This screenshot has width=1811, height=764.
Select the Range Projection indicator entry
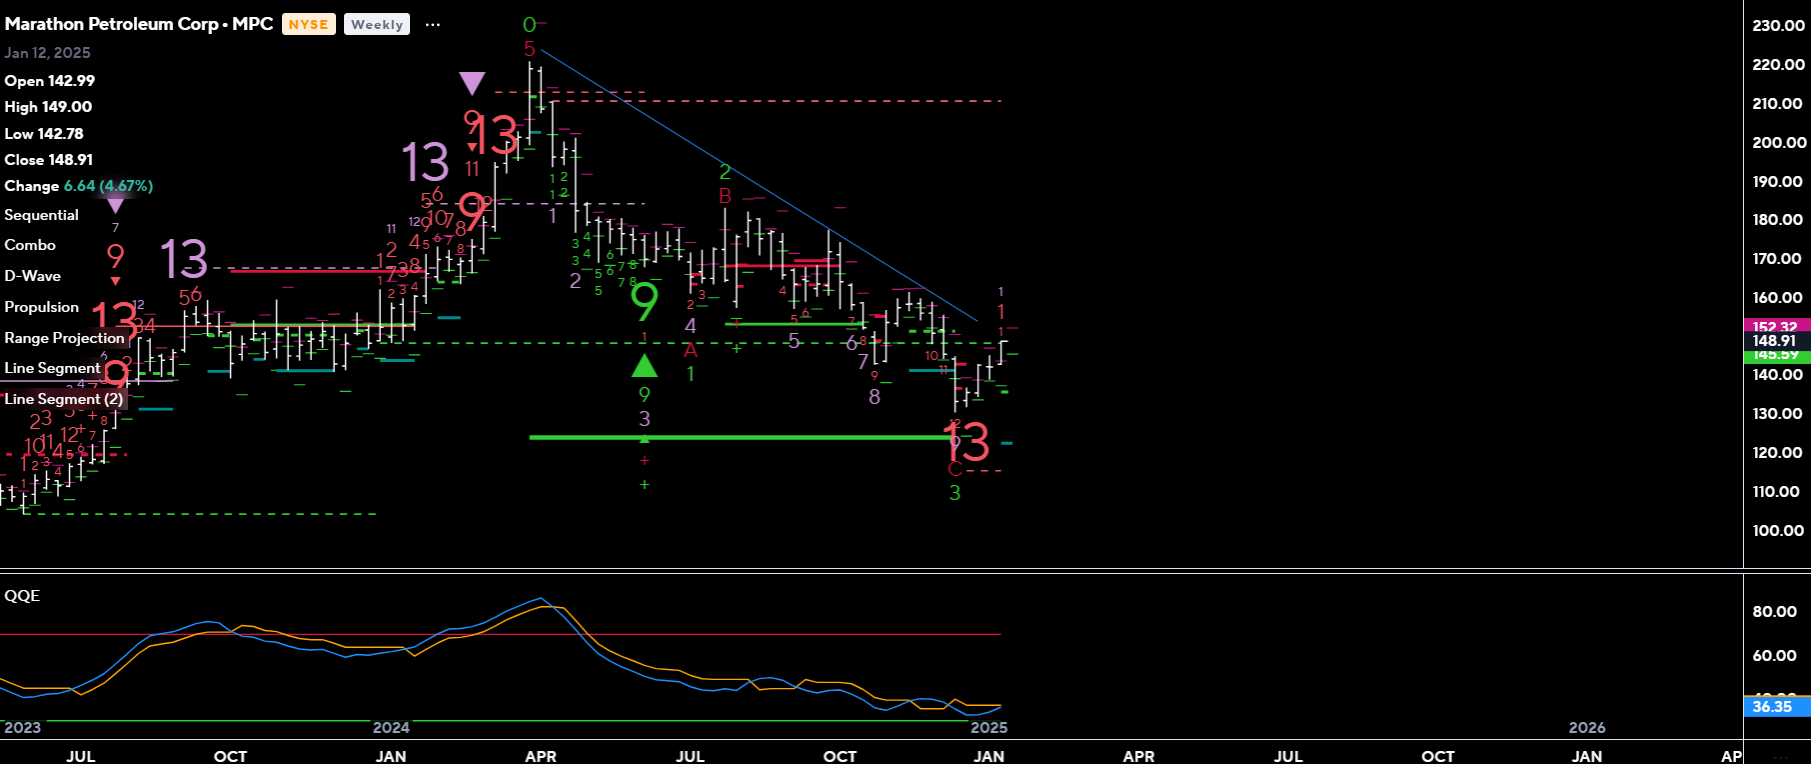coord(64,338)
